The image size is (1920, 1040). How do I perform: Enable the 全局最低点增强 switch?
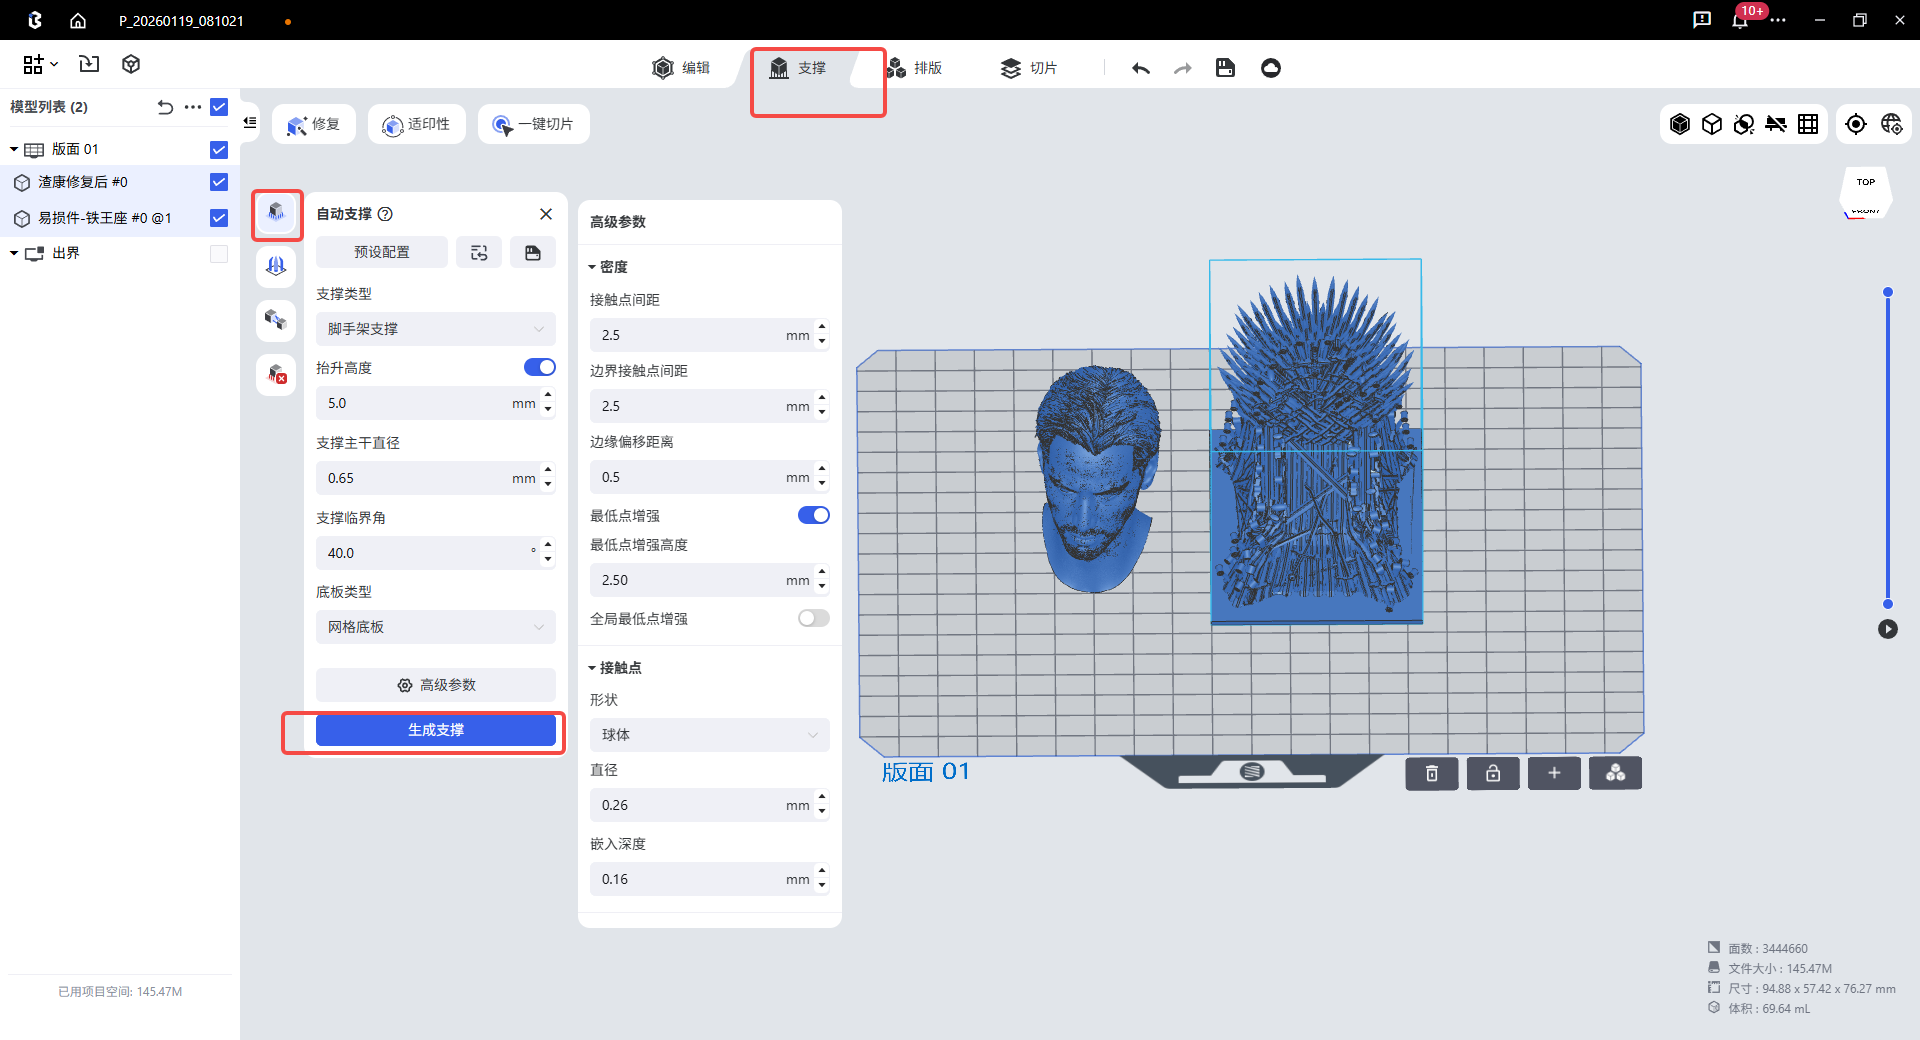pyautogui.click(x=814, y=619)
